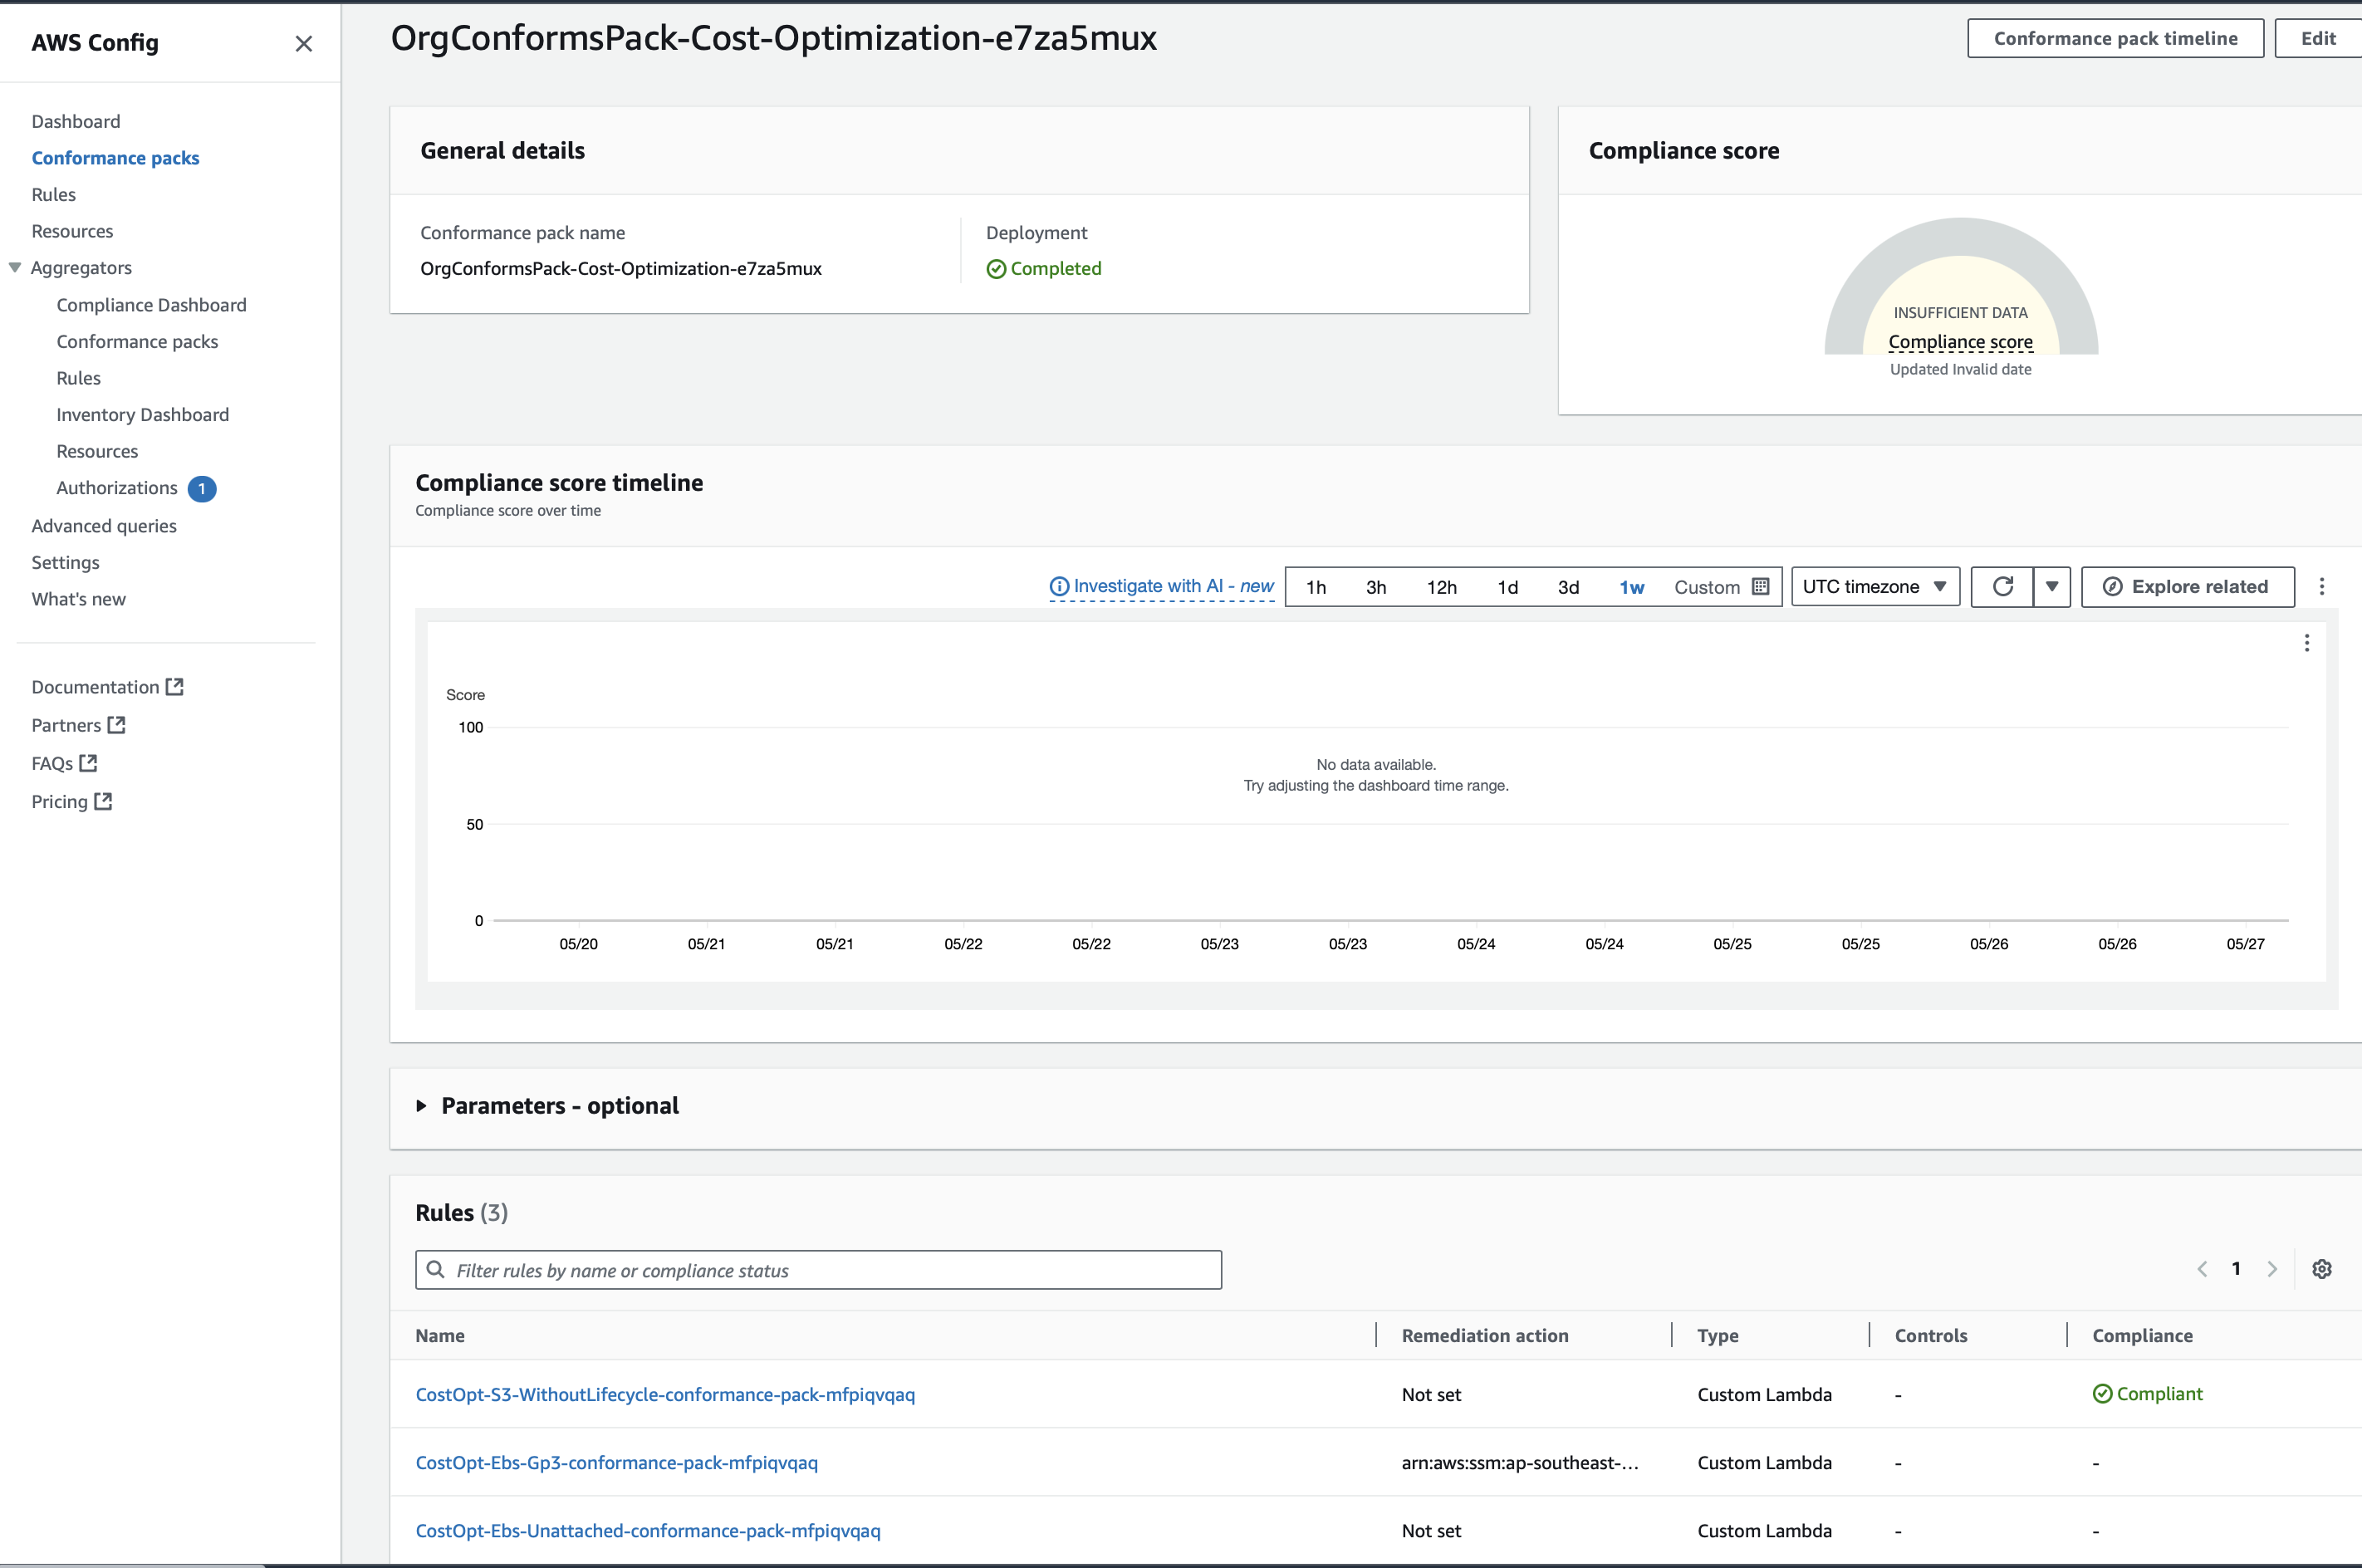Collapse the Aggregators navigation group
Image resolution: width=2362 pixels, height=1568 pixels.
(x=15, y=268)
